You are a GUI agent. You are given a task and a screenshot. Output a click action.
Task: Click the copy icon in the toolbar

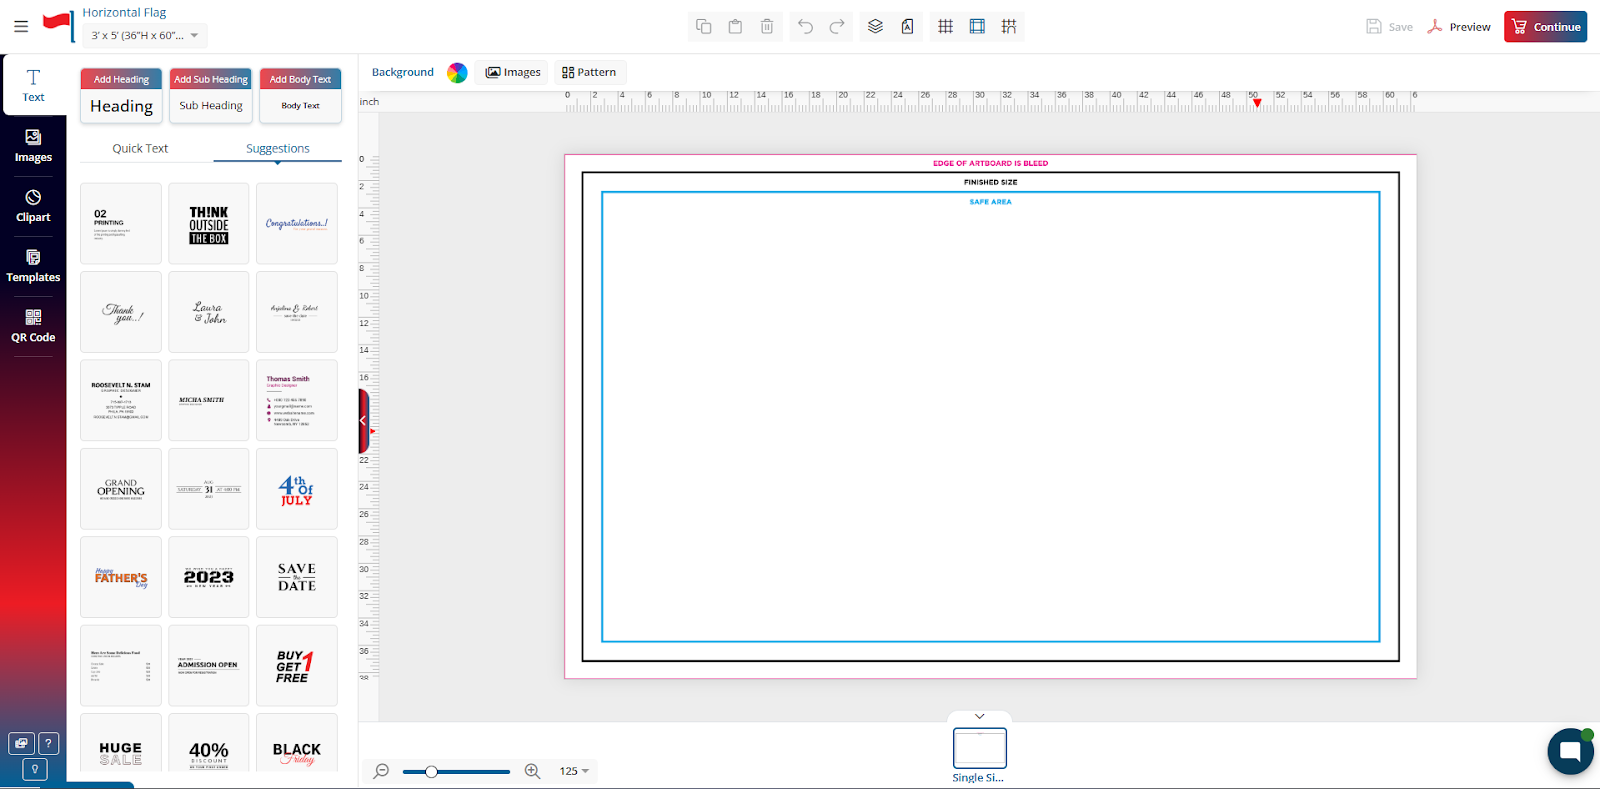704,27
